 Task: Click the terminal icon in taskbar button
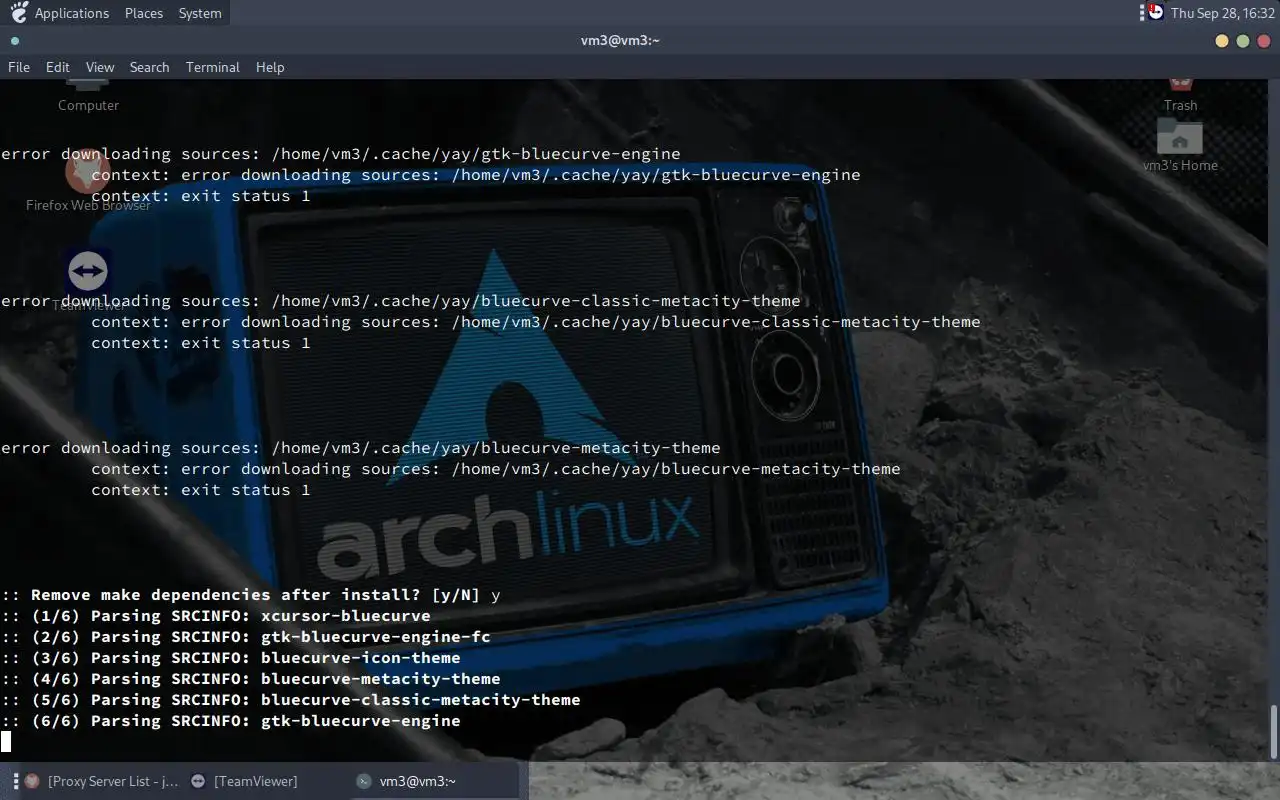click(x=365, y=781)
